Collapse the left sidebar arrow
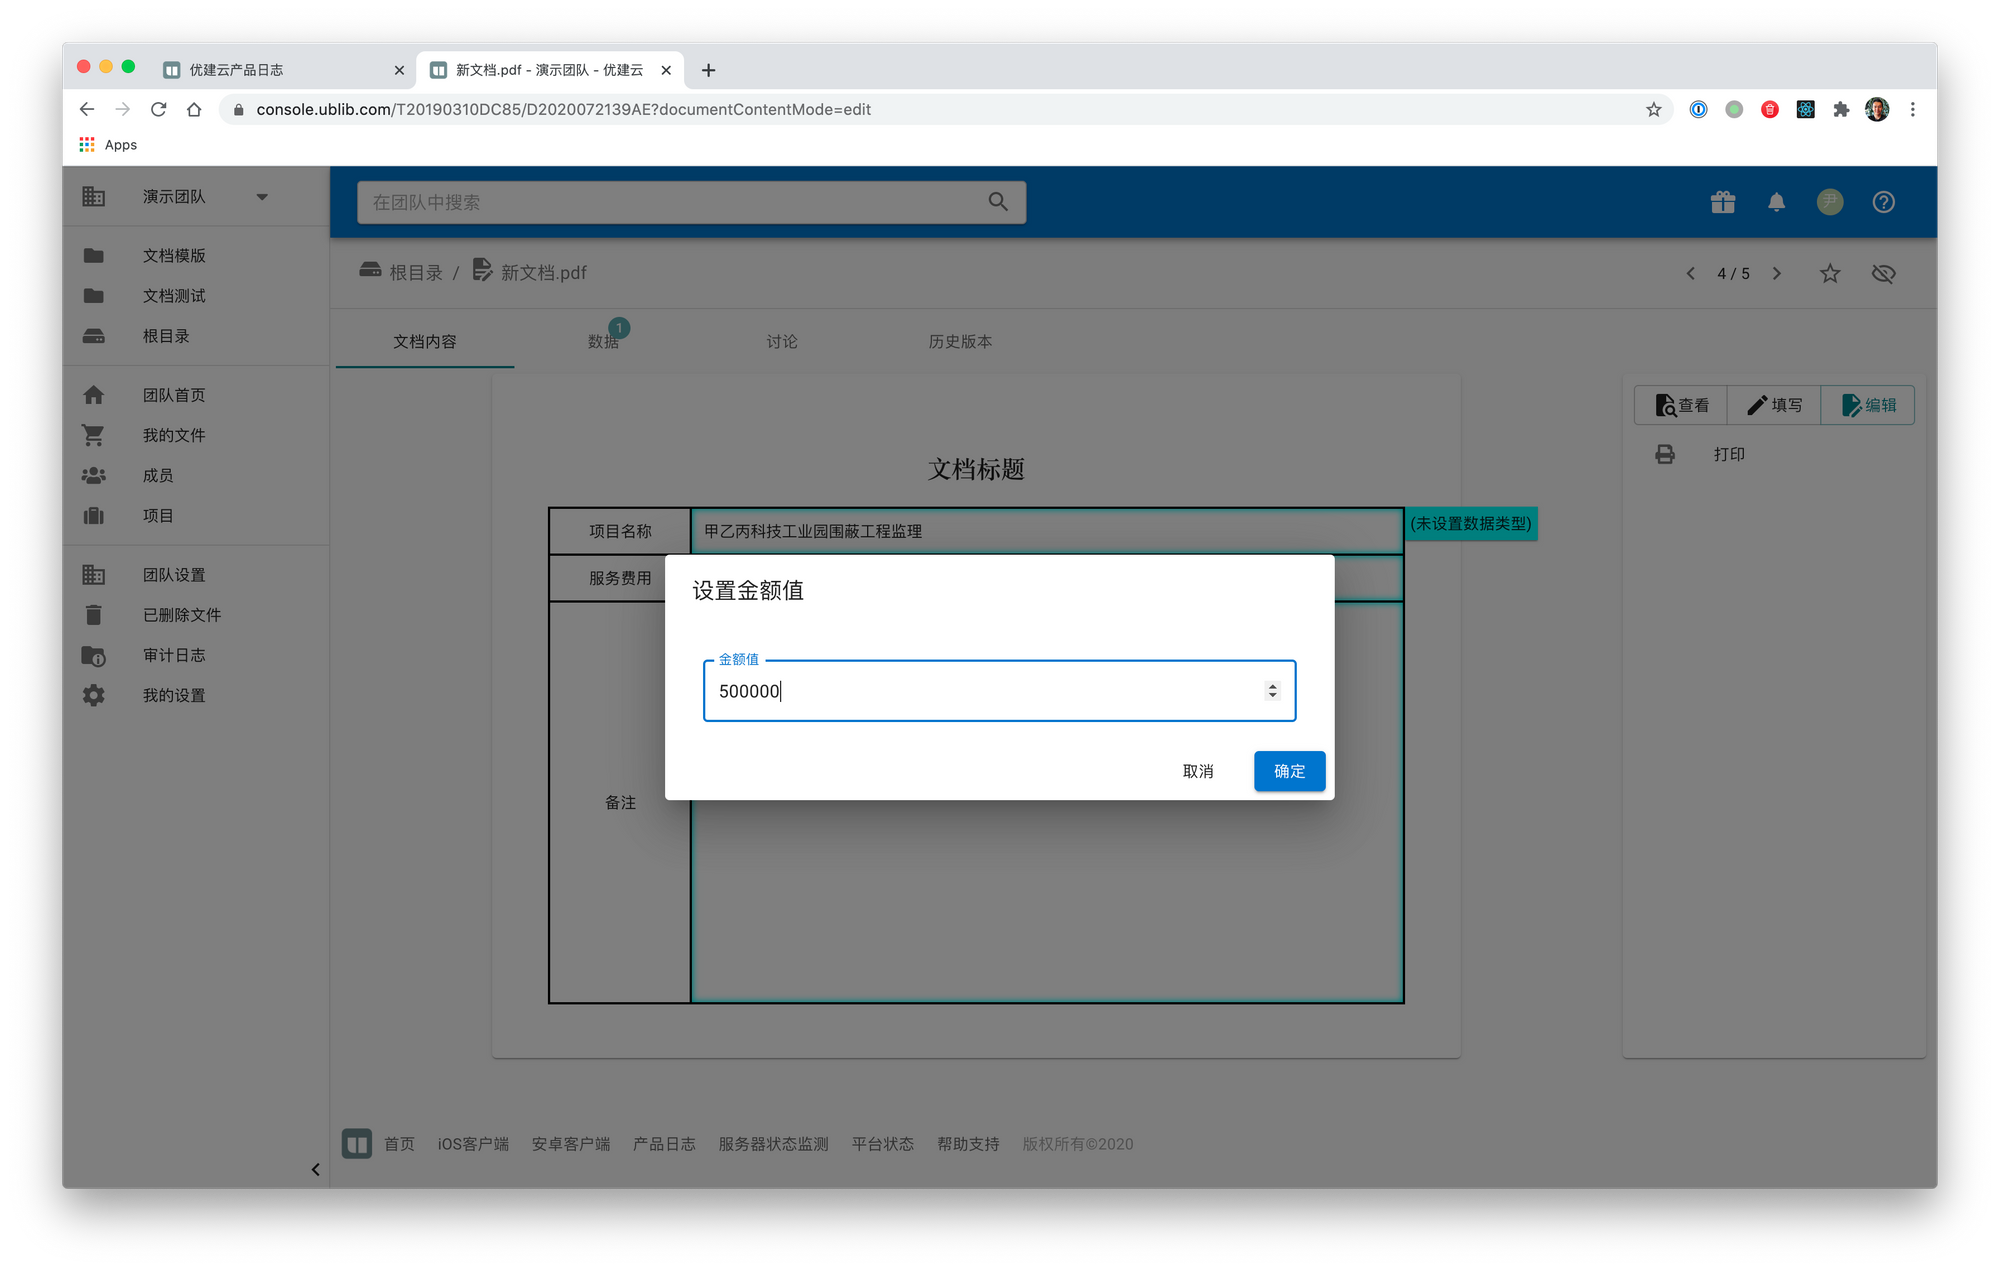 click(315, 1169)
